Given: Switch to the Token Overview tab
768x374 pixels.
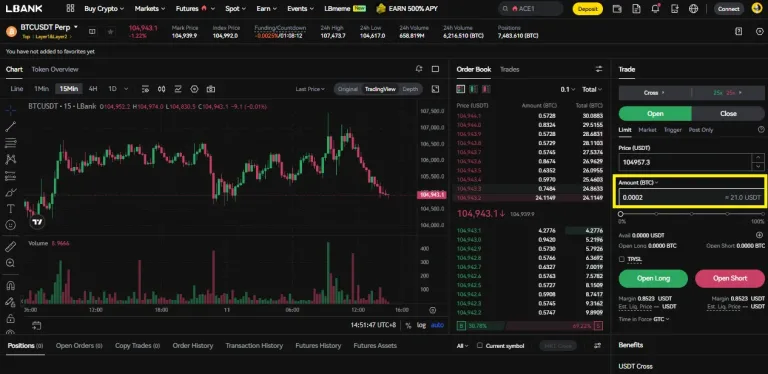Looking at the screenshot, I should (x=55, y=70).
